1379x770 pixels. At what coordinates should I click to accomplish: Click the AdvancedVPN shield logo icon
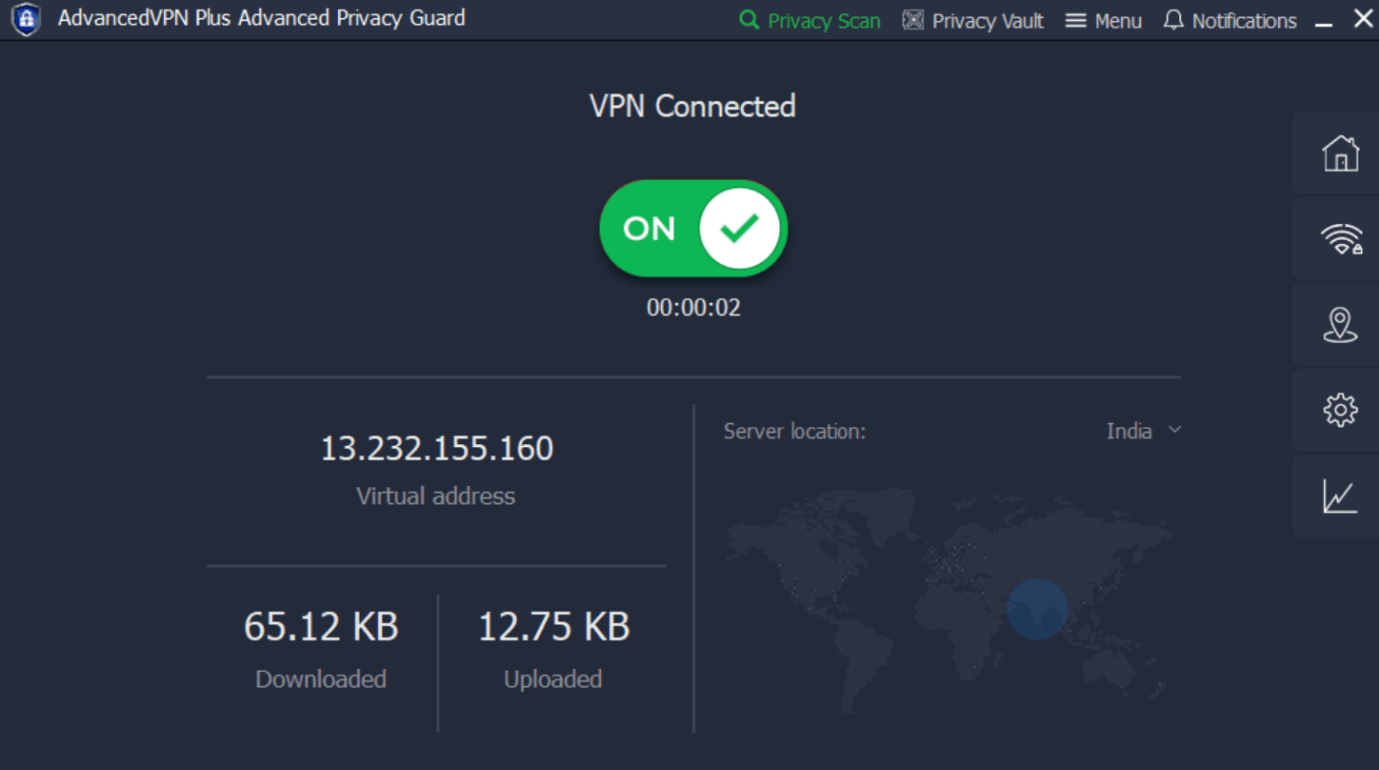pos(26,19)
